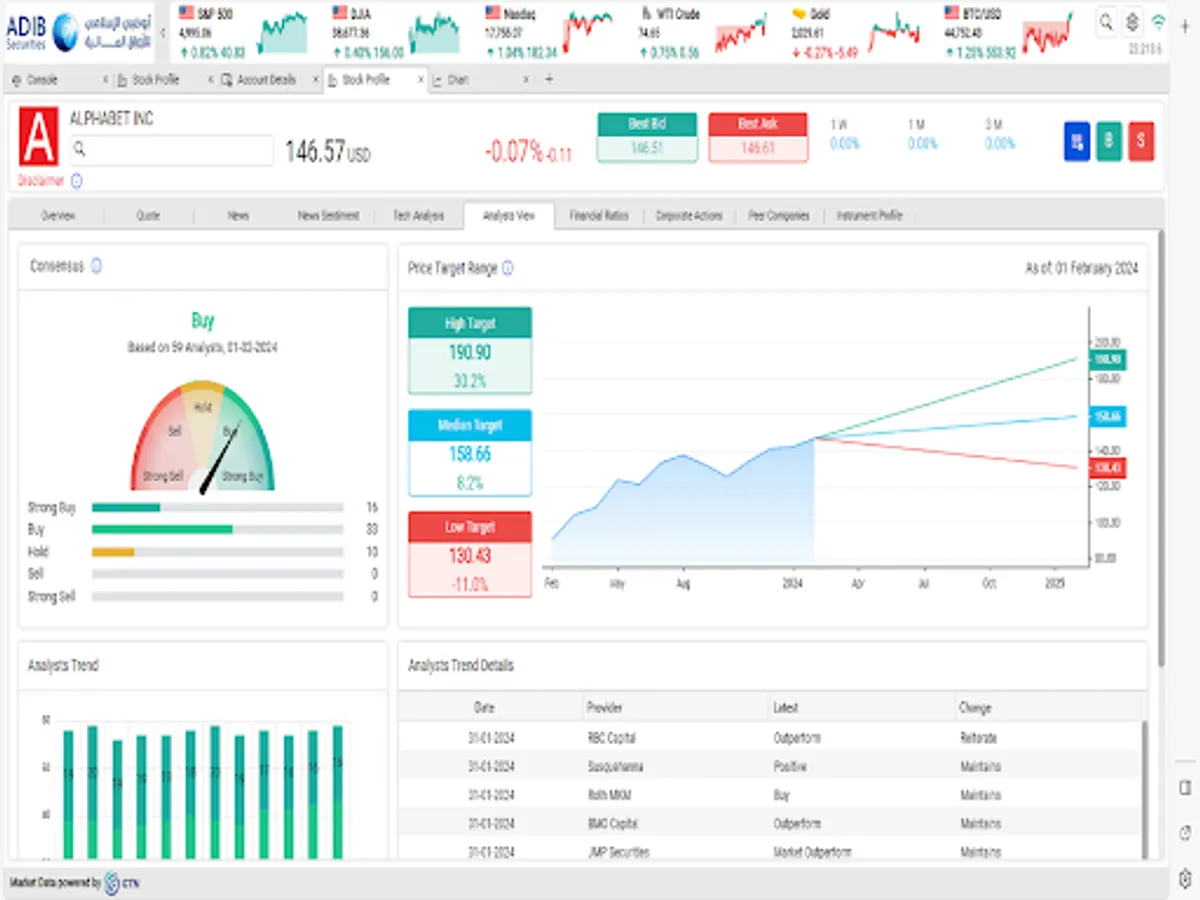Open the Corporate Actions tab

click(689, 215)
